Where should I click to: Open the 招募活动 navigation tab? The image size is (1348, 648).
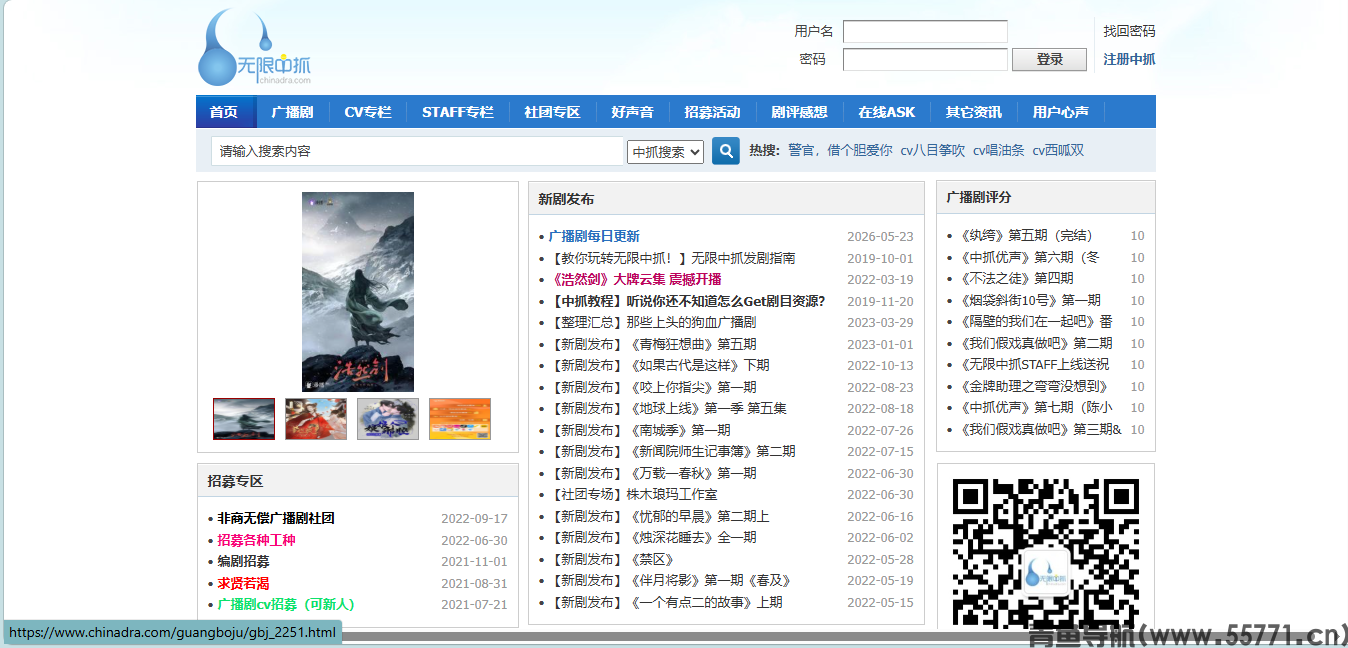point(712,112)
